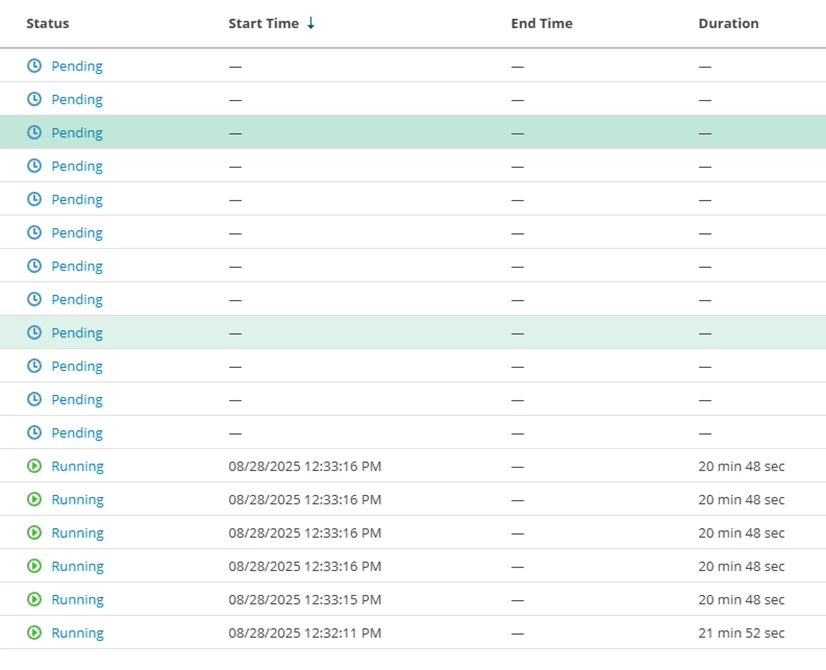Viewport: 826px width, 670px height.
Task: Open the Running link for the 12:32:11 PM job
Action: (x=77, y=633)
